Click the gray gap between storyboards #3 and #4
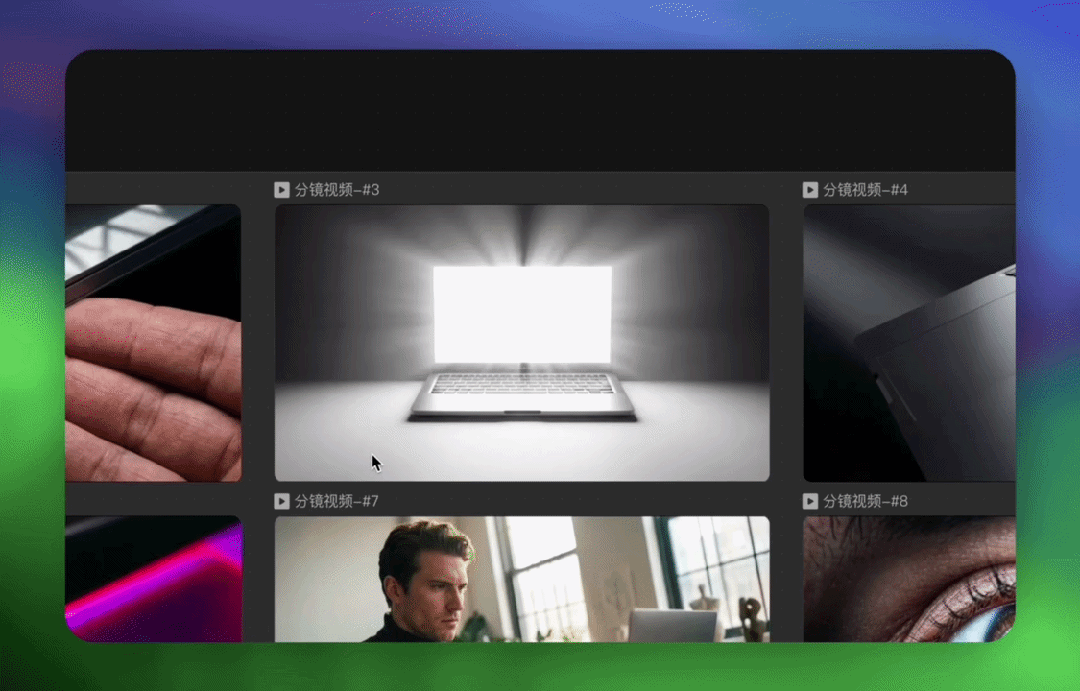1080x691 pixels. [786, 340]
